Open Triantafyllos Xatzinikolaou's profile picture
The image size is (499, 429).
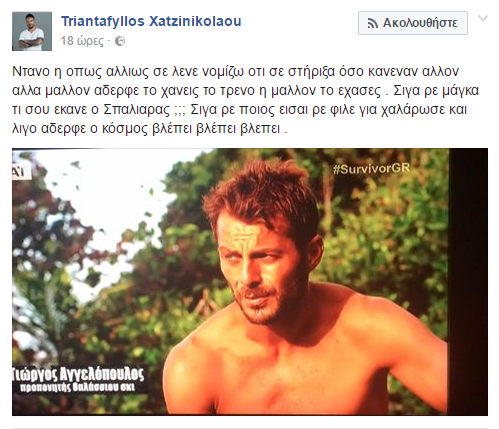(32, 31)
